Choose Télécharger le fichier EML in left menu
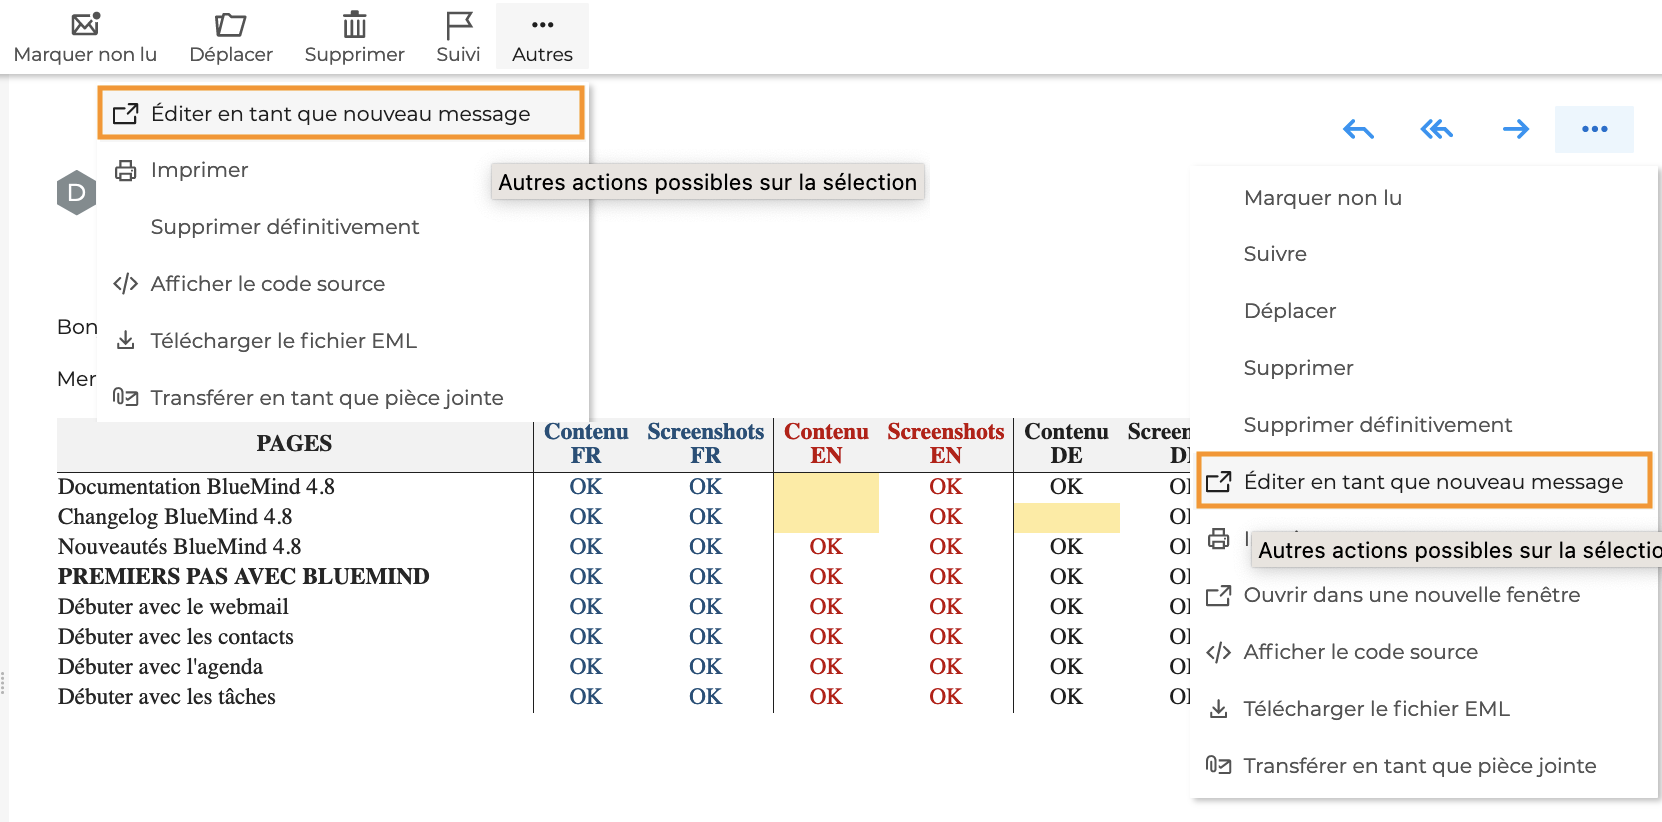 coord(283,341)
